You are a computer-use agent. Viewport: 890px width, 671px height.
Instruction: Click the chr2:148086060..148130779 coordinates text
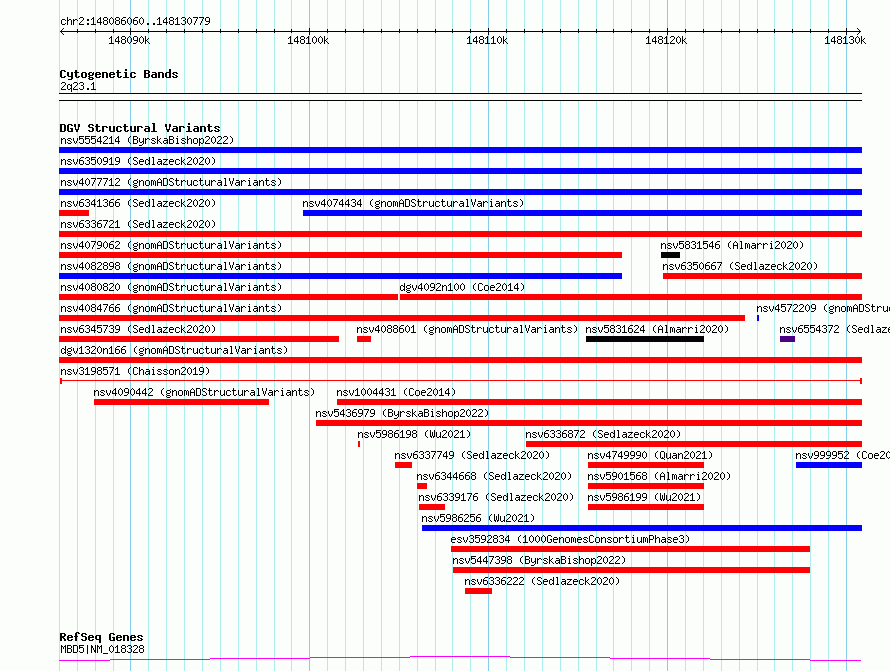click(135, 21)
